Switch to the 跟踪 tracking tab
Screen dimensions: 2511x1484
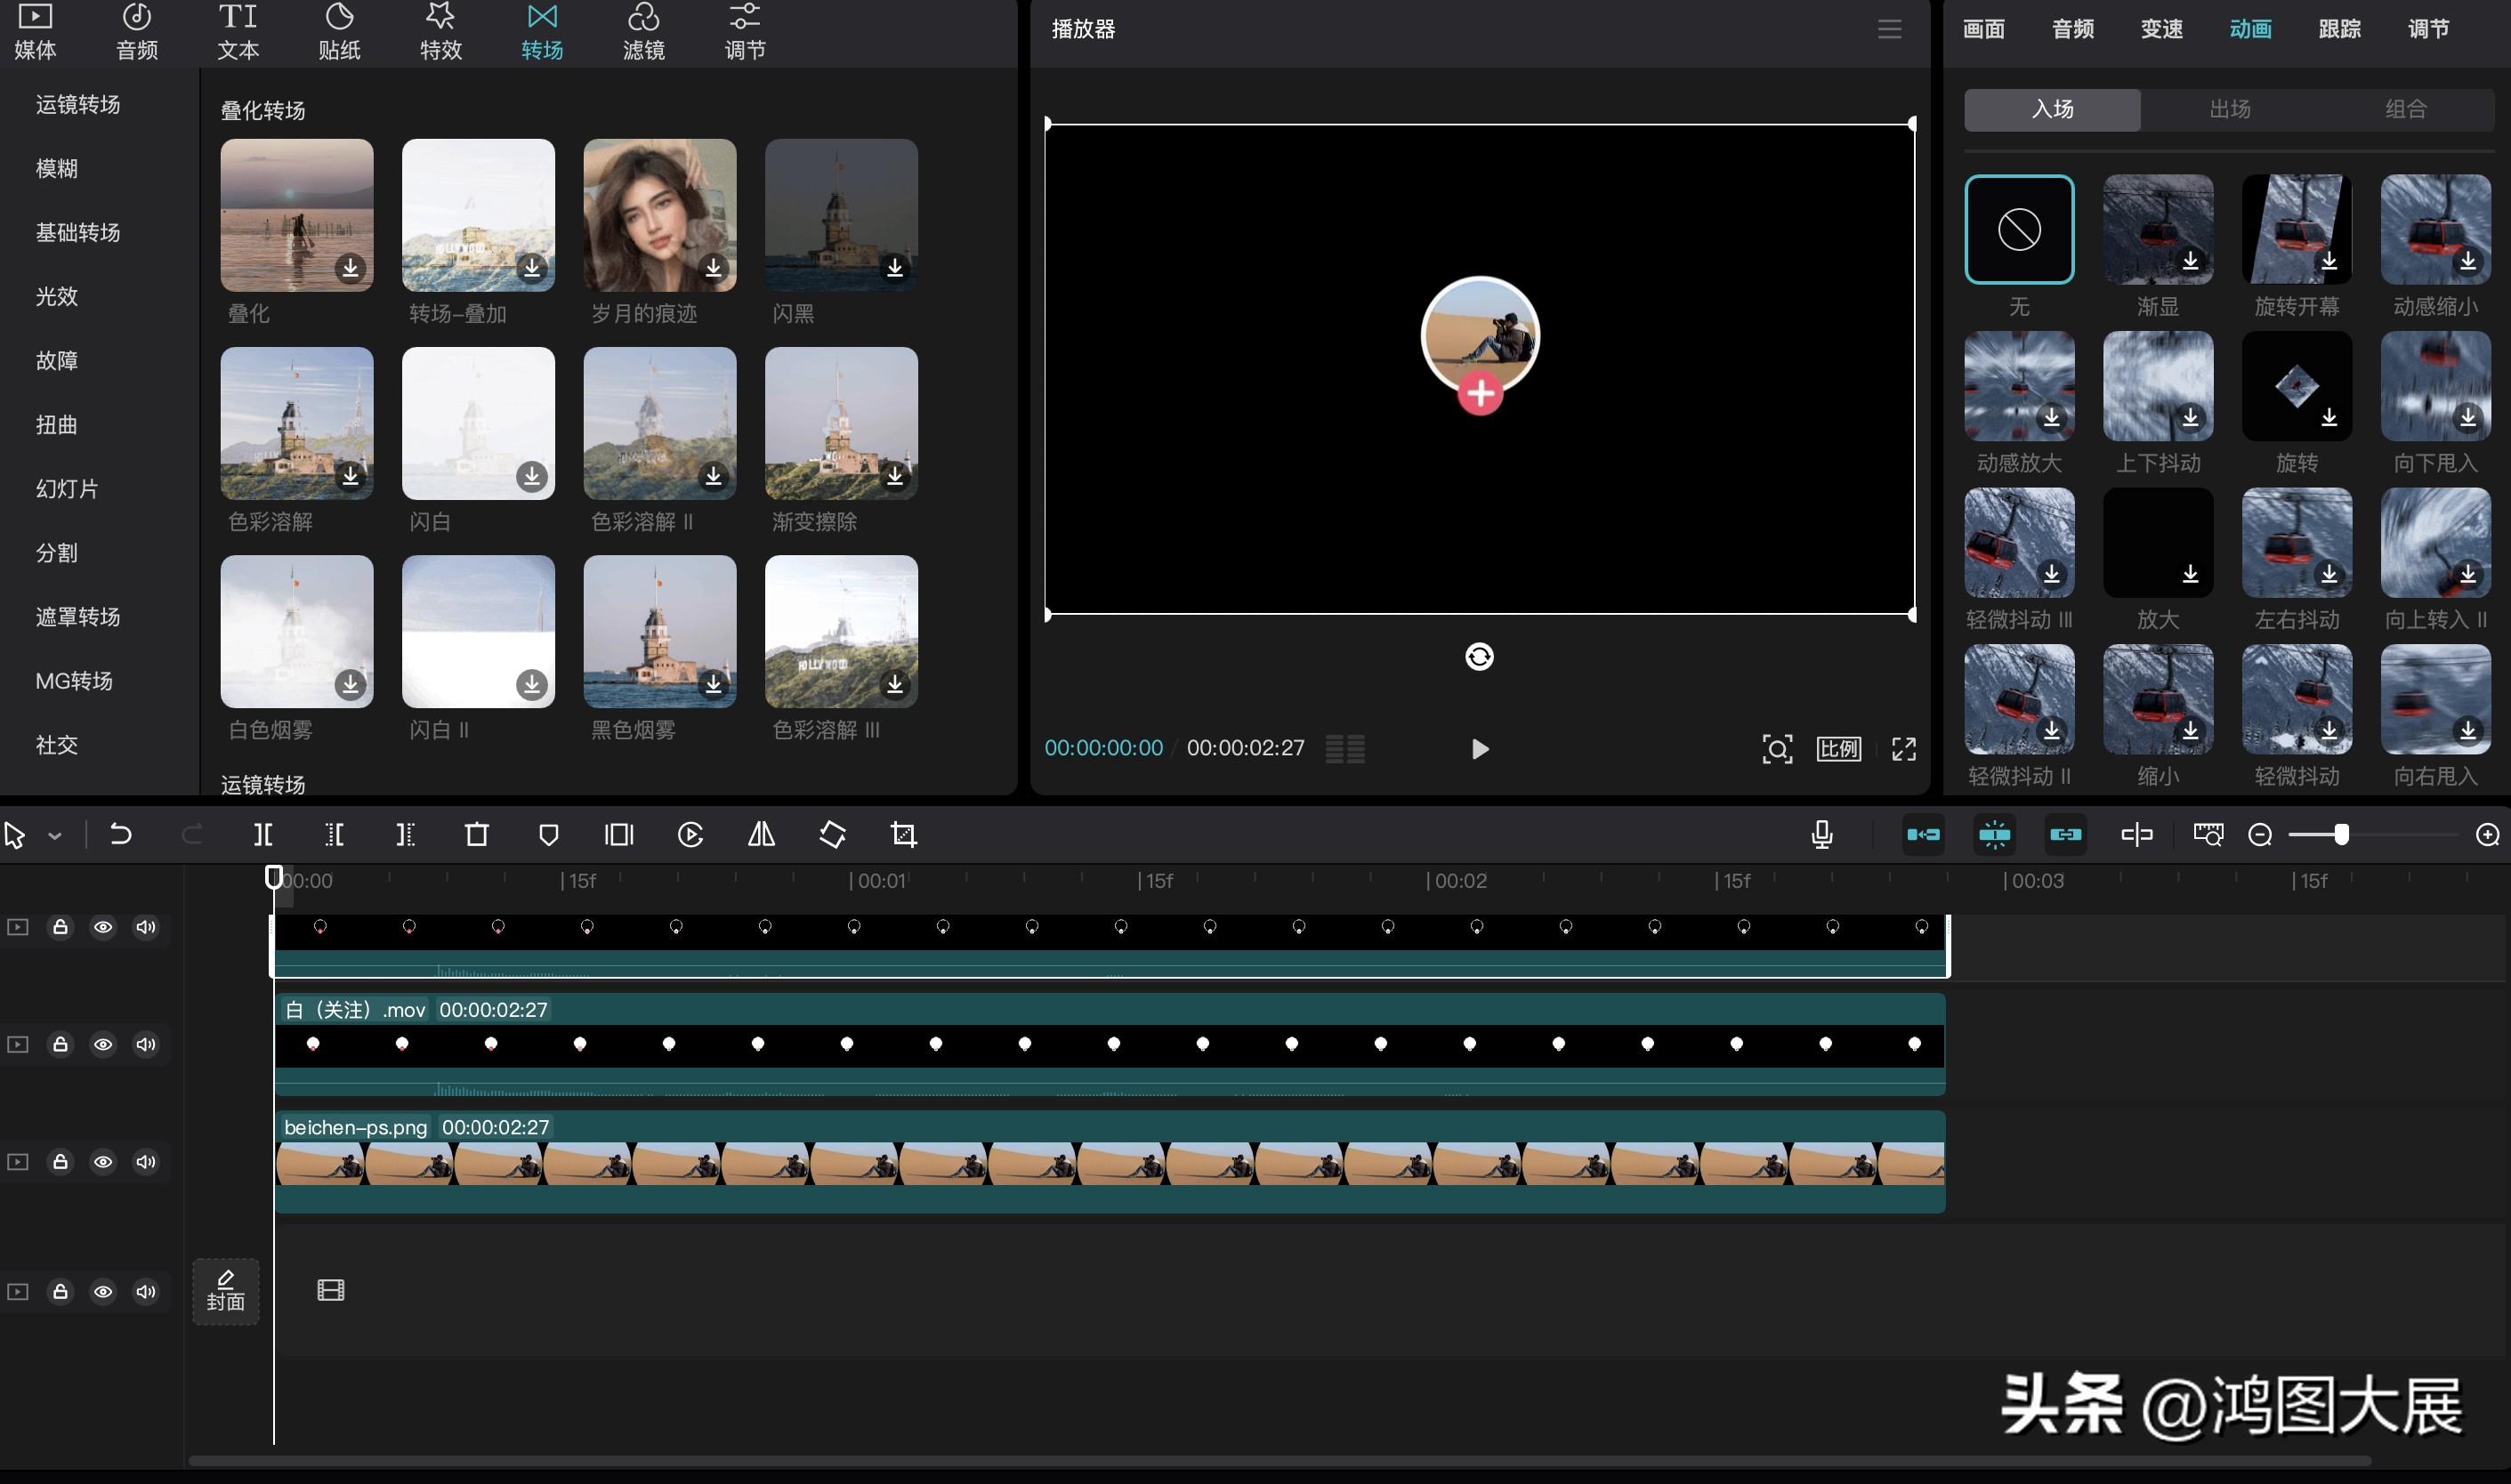tap(2340, 29)
